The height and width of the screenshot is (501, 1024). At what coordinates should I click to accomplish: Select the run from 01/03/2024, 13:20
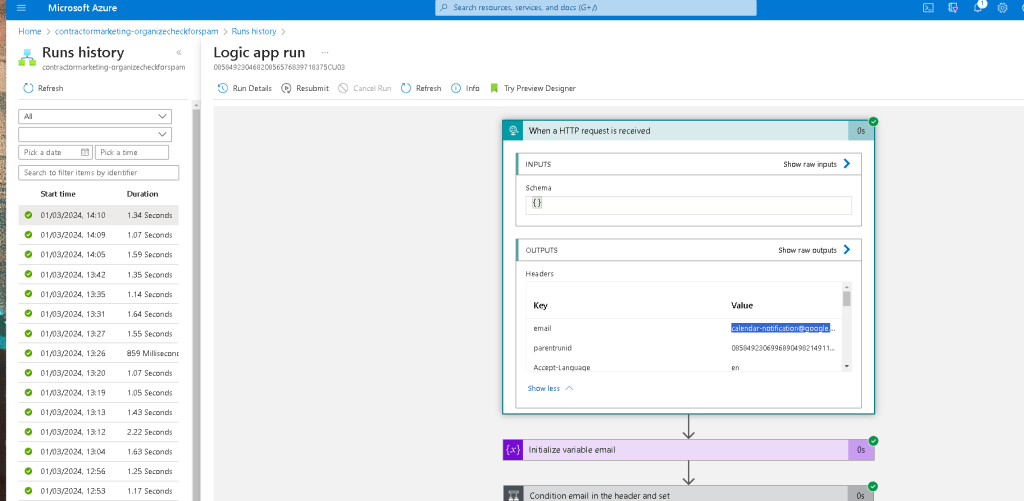point(99,373)
